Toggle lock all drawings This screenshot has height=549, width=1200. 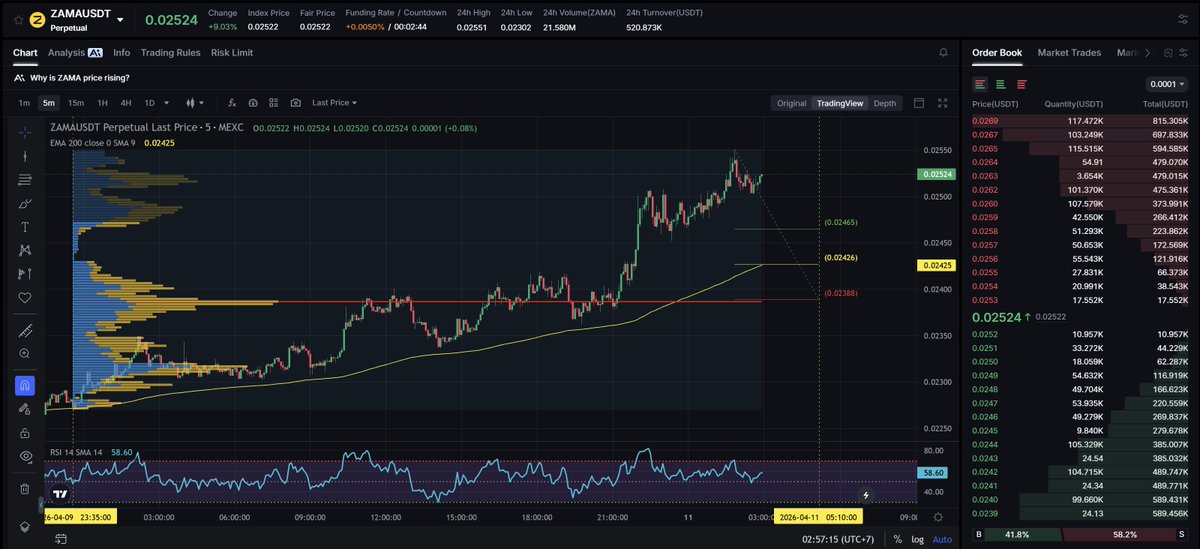[25, 432]
